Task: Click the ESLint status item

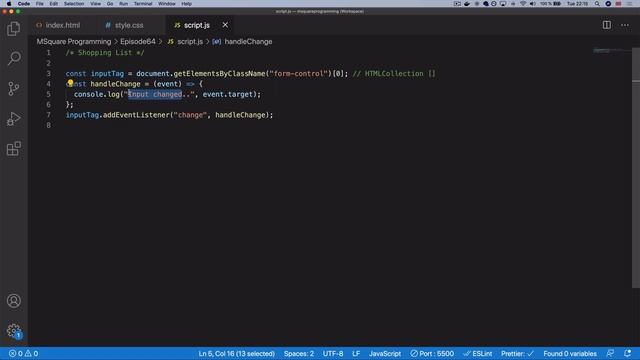Action: (478, 353)
